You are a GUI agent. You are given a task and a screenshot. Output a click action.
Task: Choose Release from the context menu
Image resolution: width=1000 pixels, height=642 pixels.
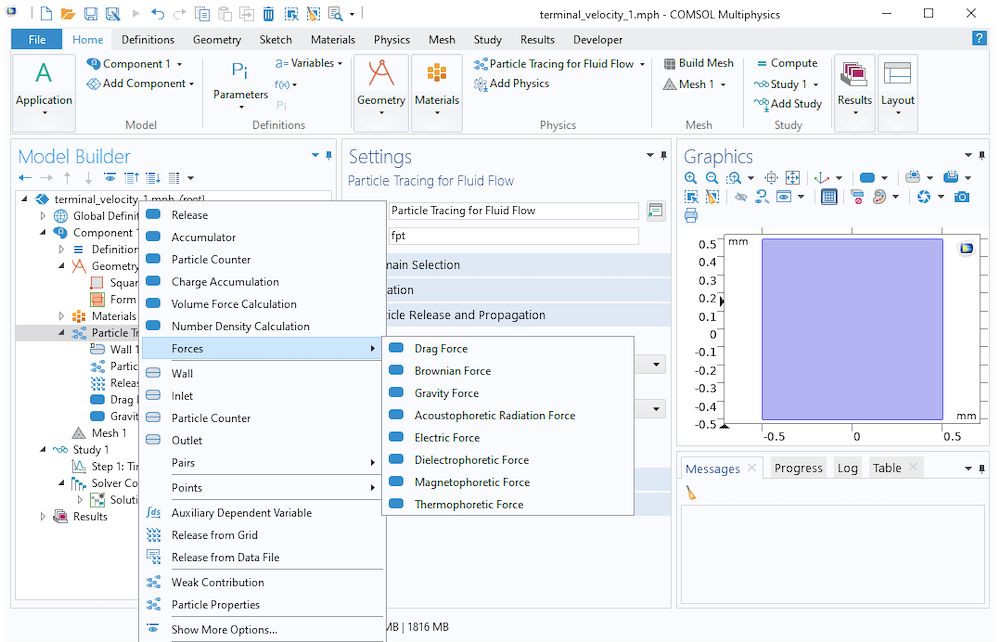point(262,215)
